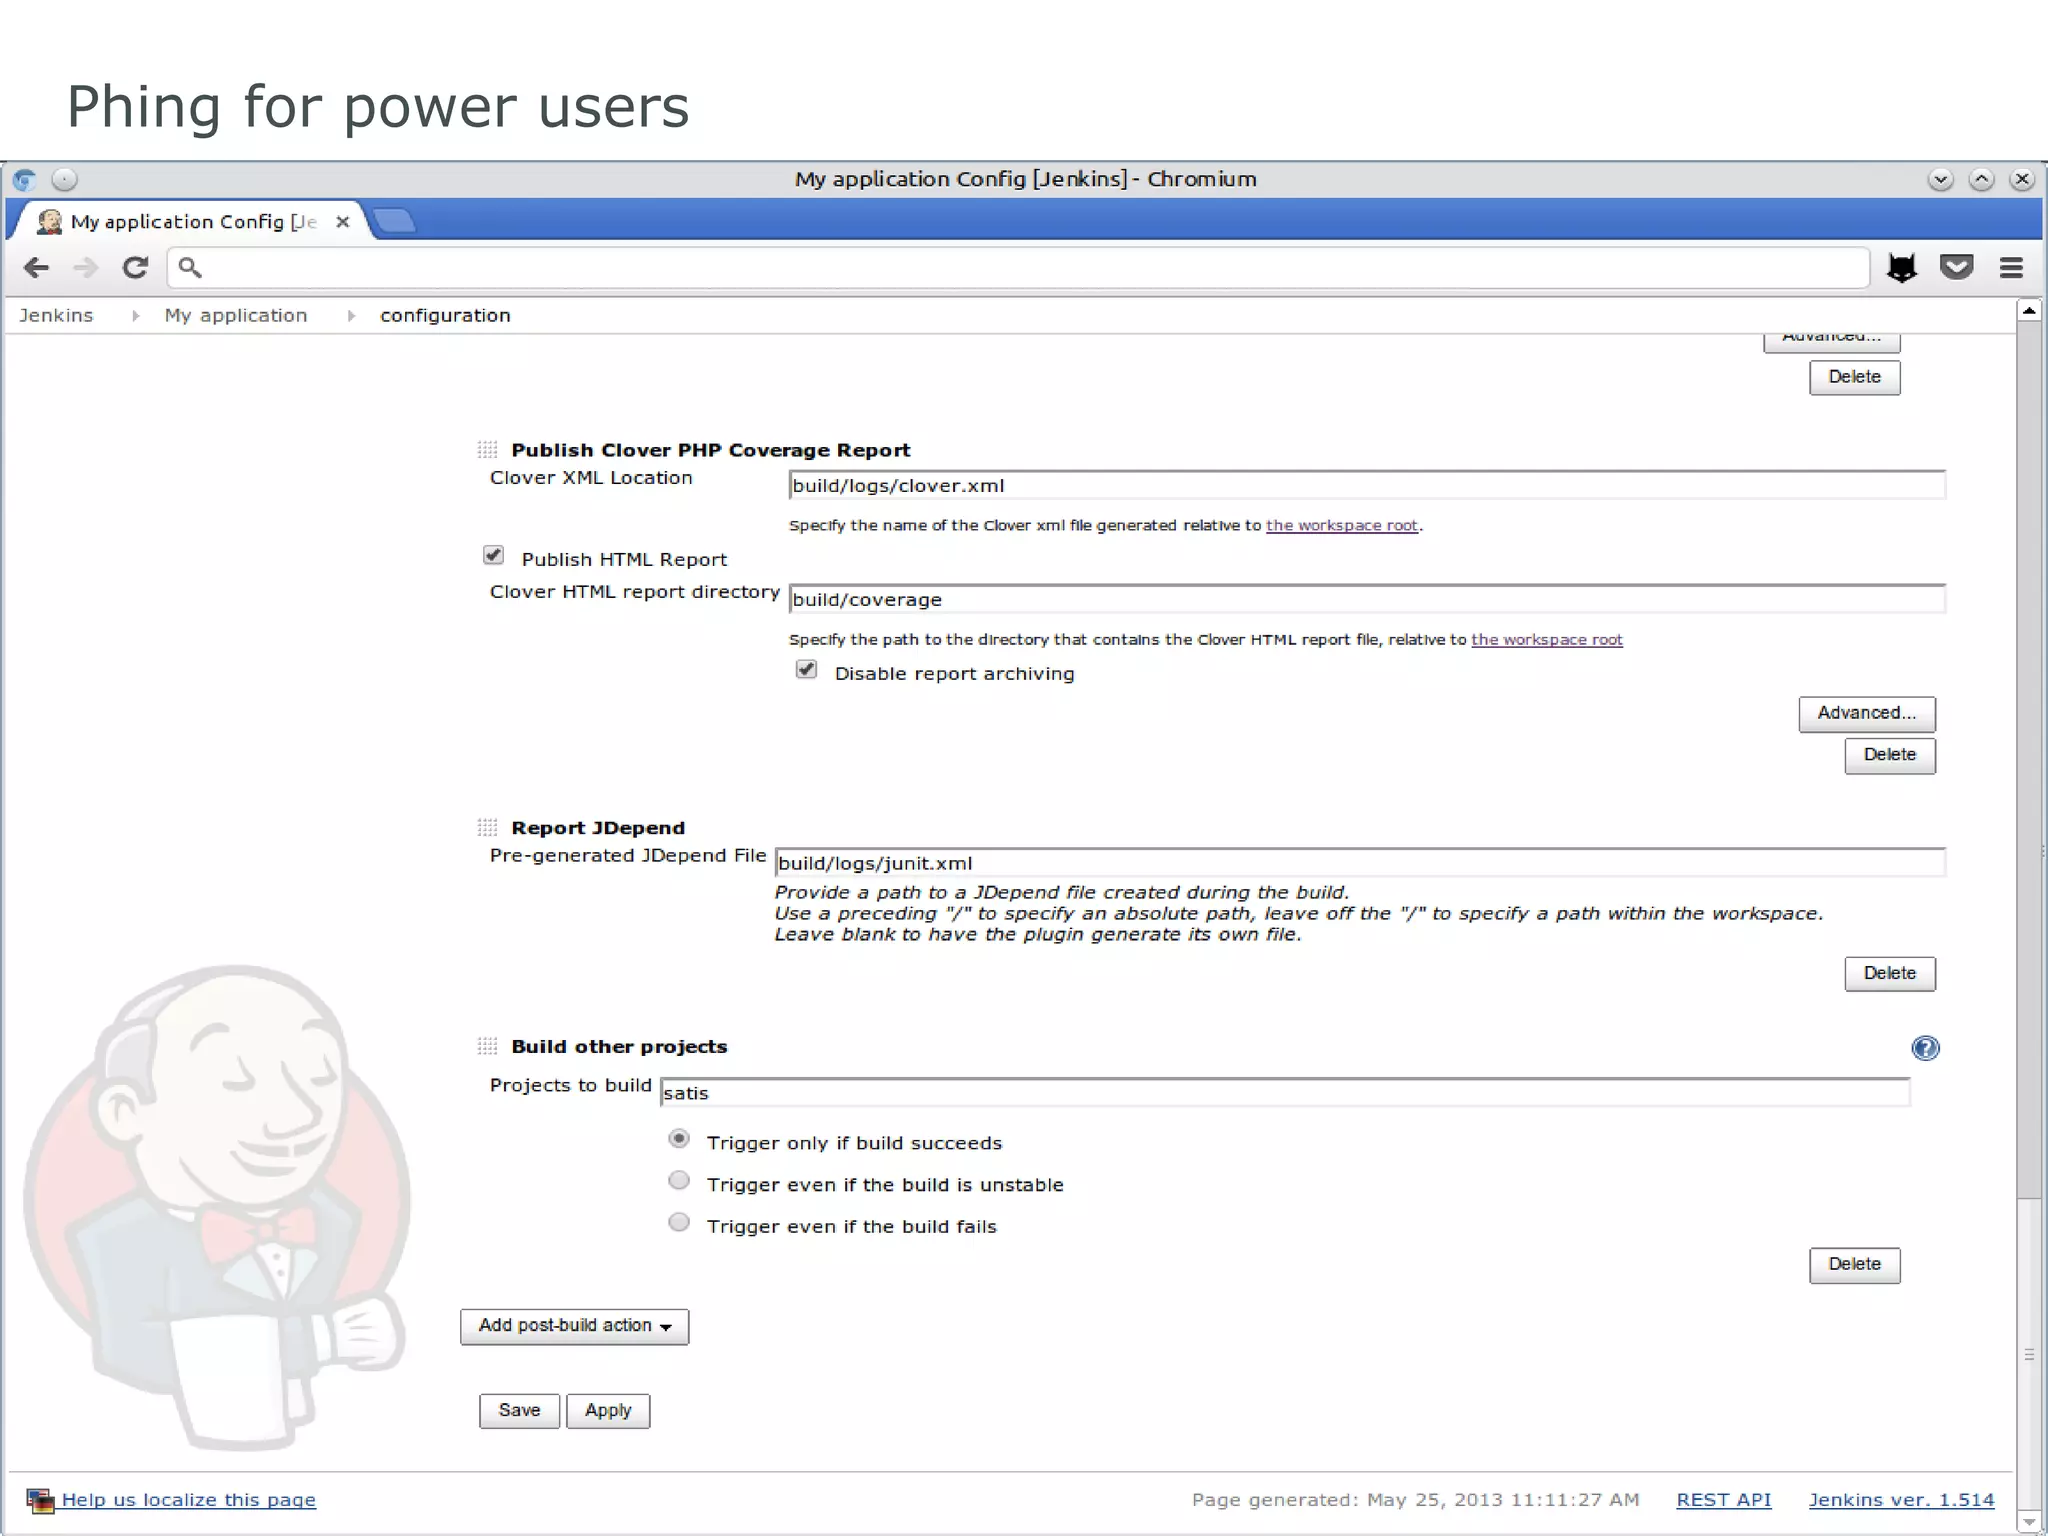Close the My application Config tab

point(342,221)
